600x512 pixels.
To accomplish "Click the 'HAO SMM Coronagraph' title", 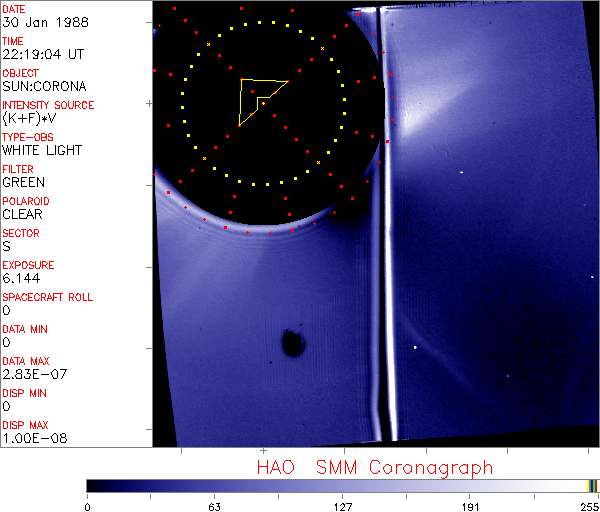I will click(x=374, y=467).
